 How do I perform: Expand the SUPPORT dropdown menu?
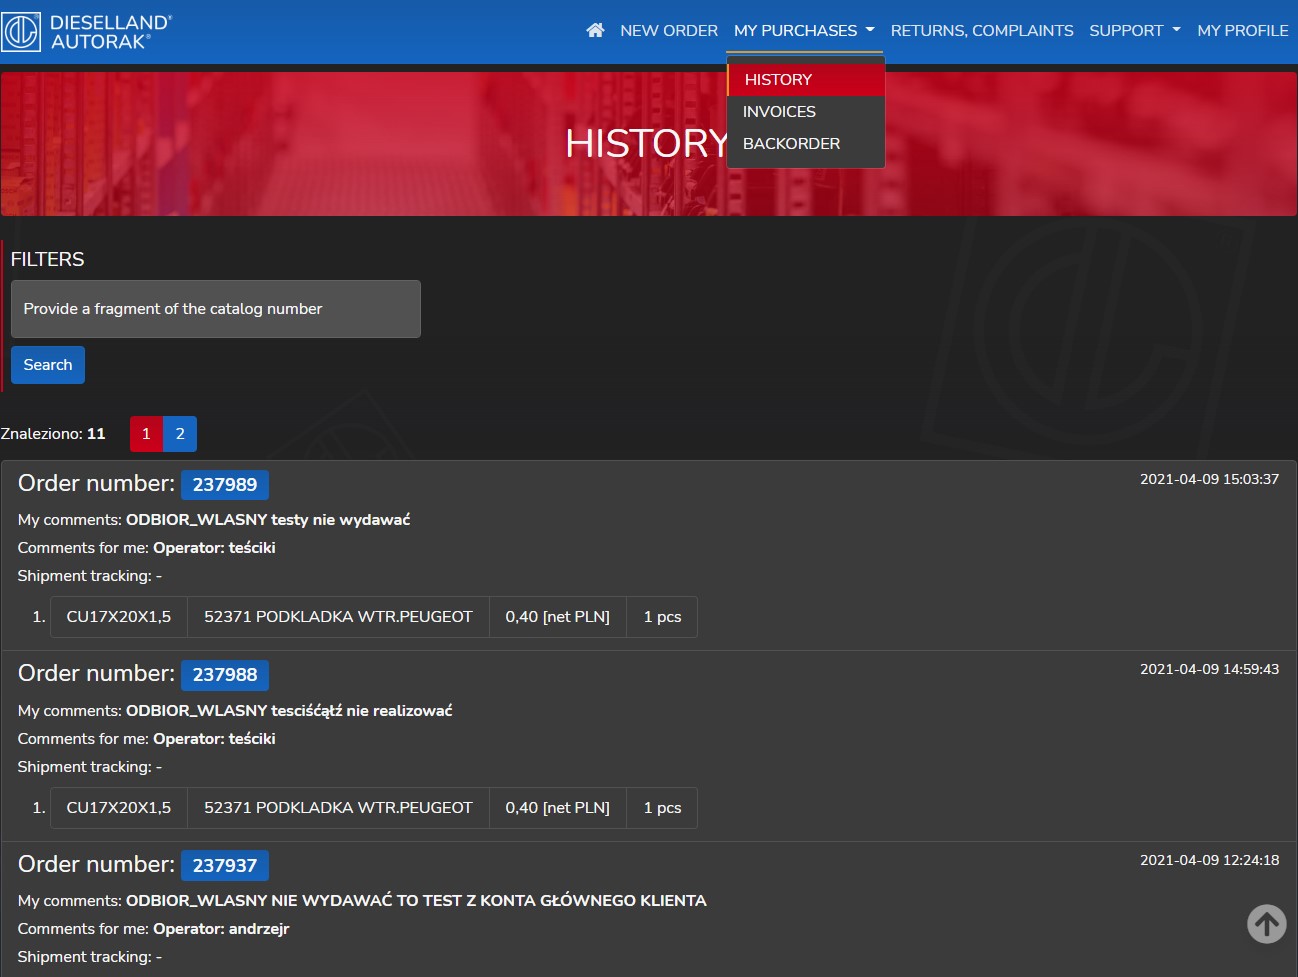(x=1135, y=31)
